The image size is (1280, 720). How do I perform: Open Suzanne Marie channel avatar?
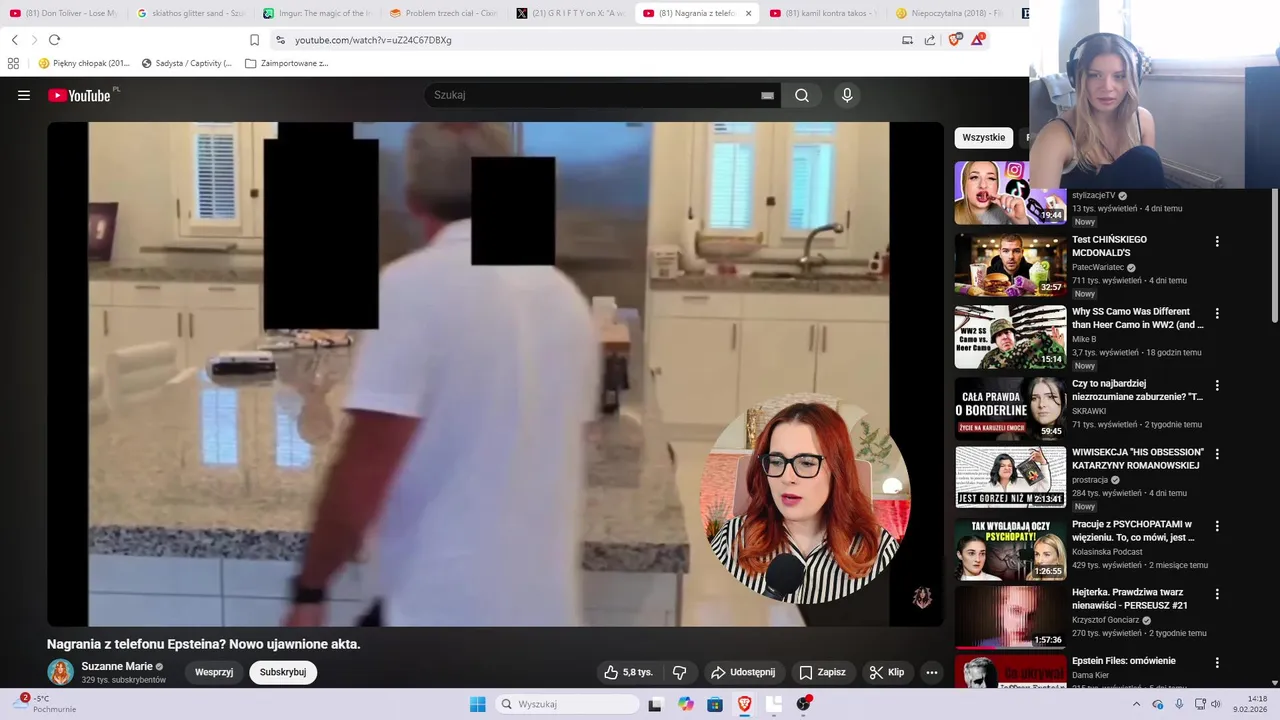click(x=61, y=672)
